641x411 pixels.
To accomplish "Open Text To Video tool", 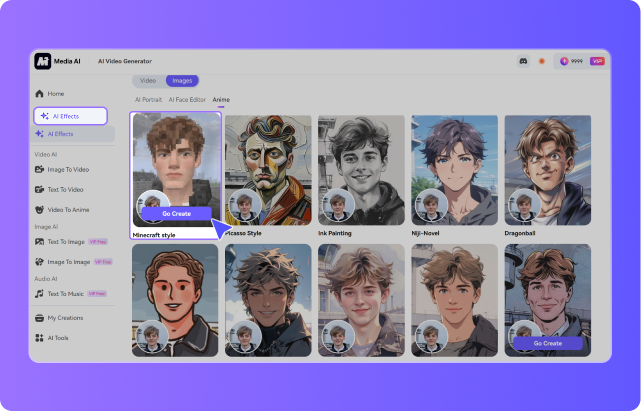I will 65,190.
